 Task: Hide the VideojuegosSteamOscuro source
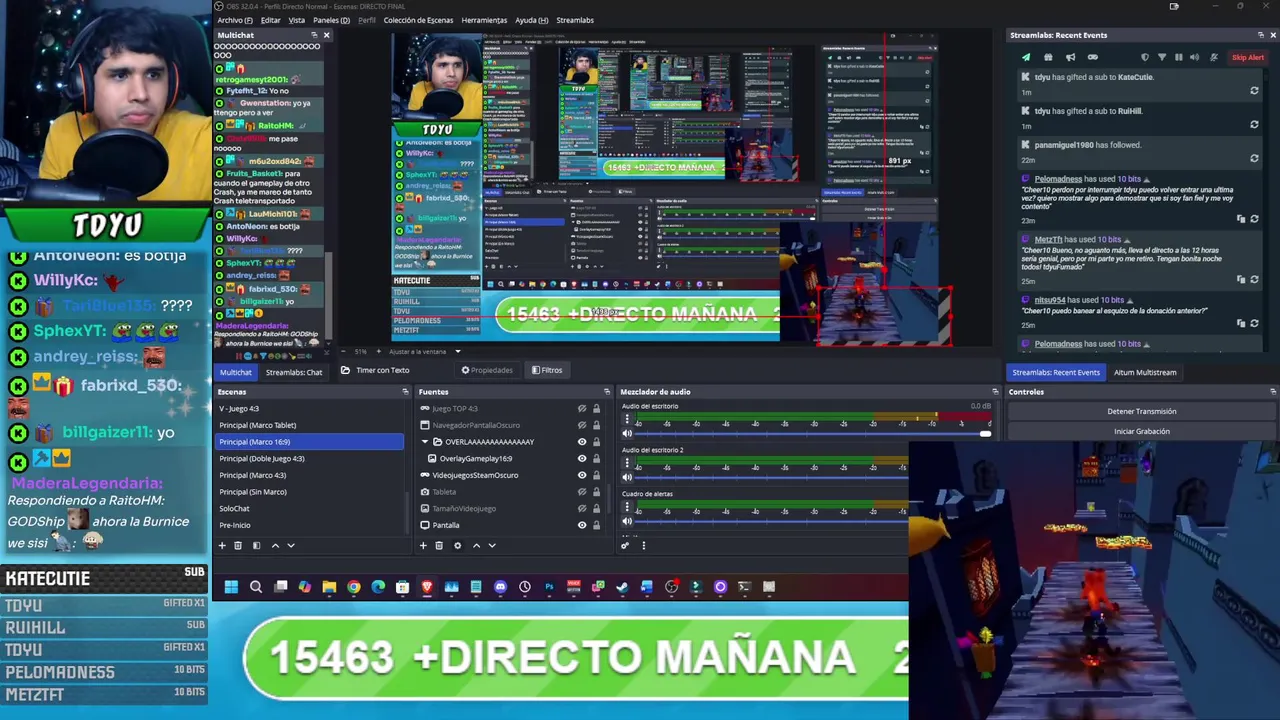[582, 475]
